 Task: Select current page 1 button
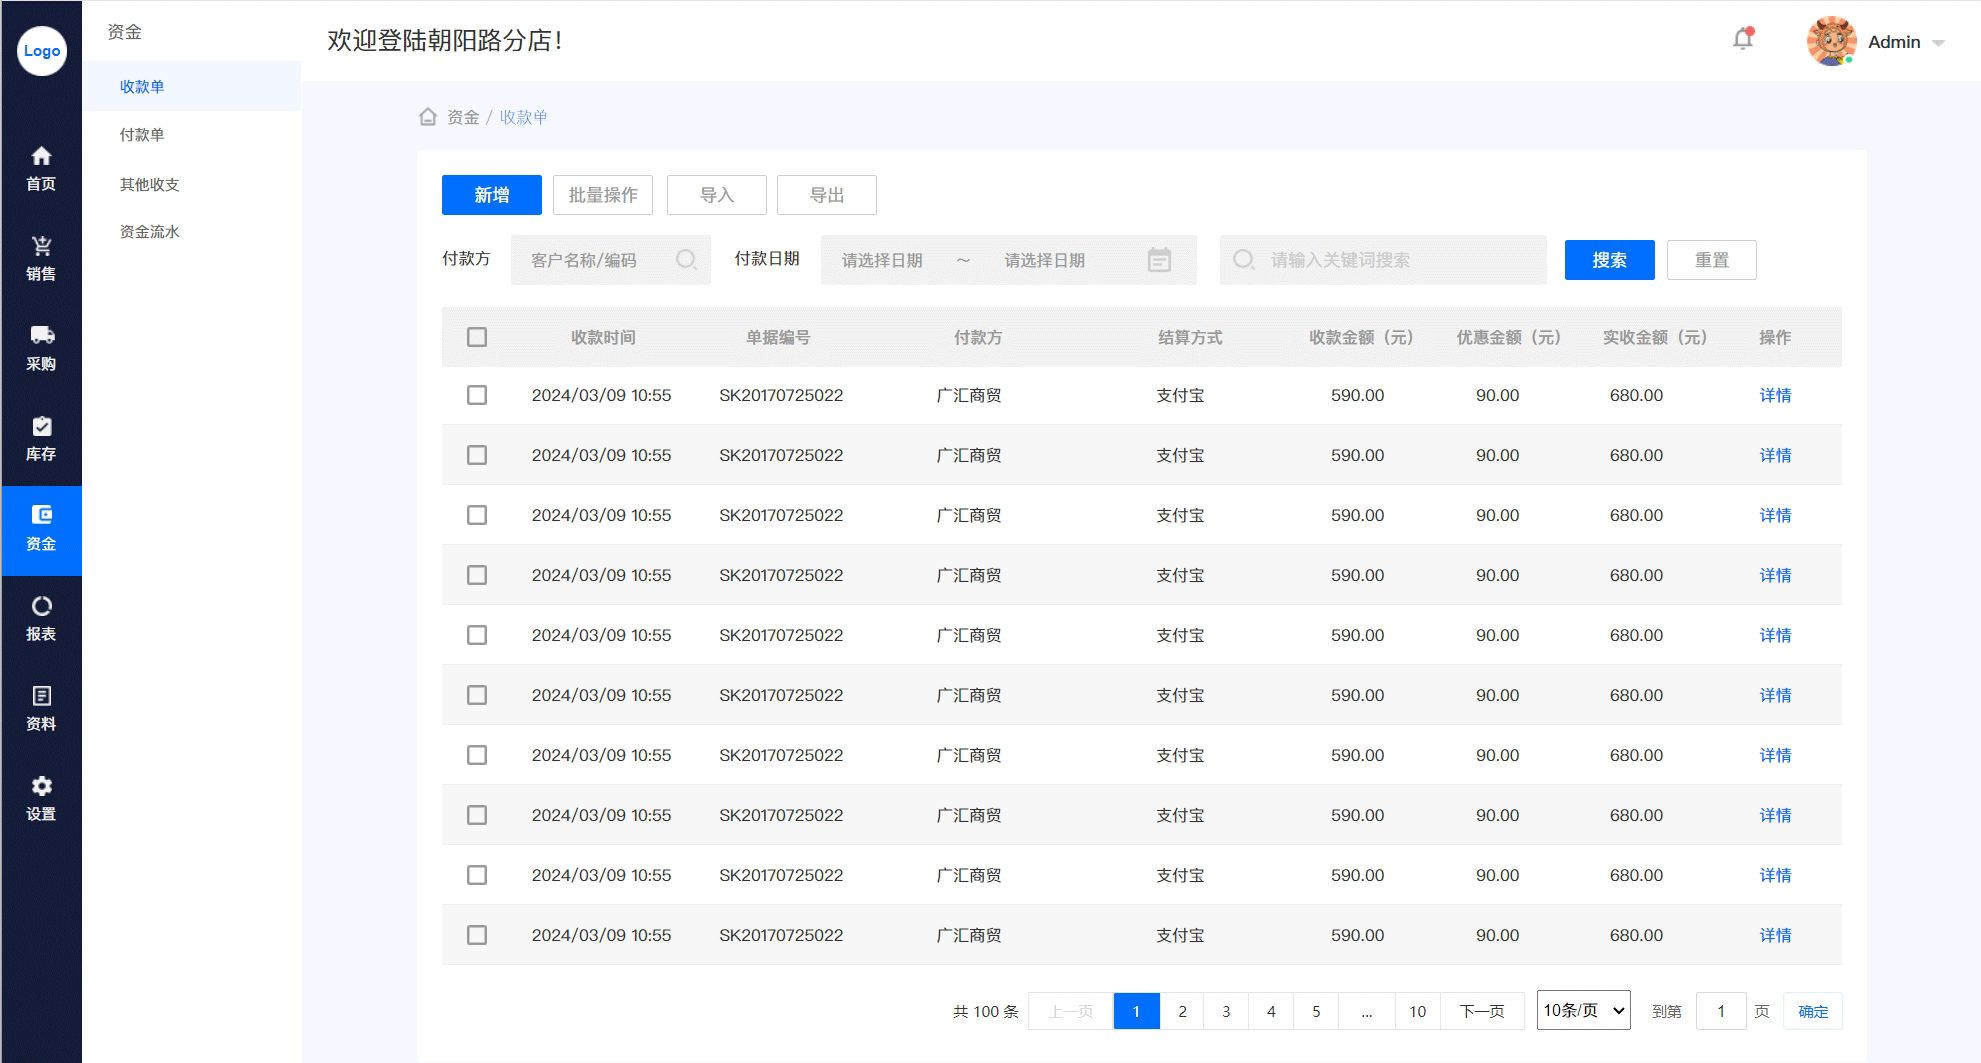(1136, 1011)
